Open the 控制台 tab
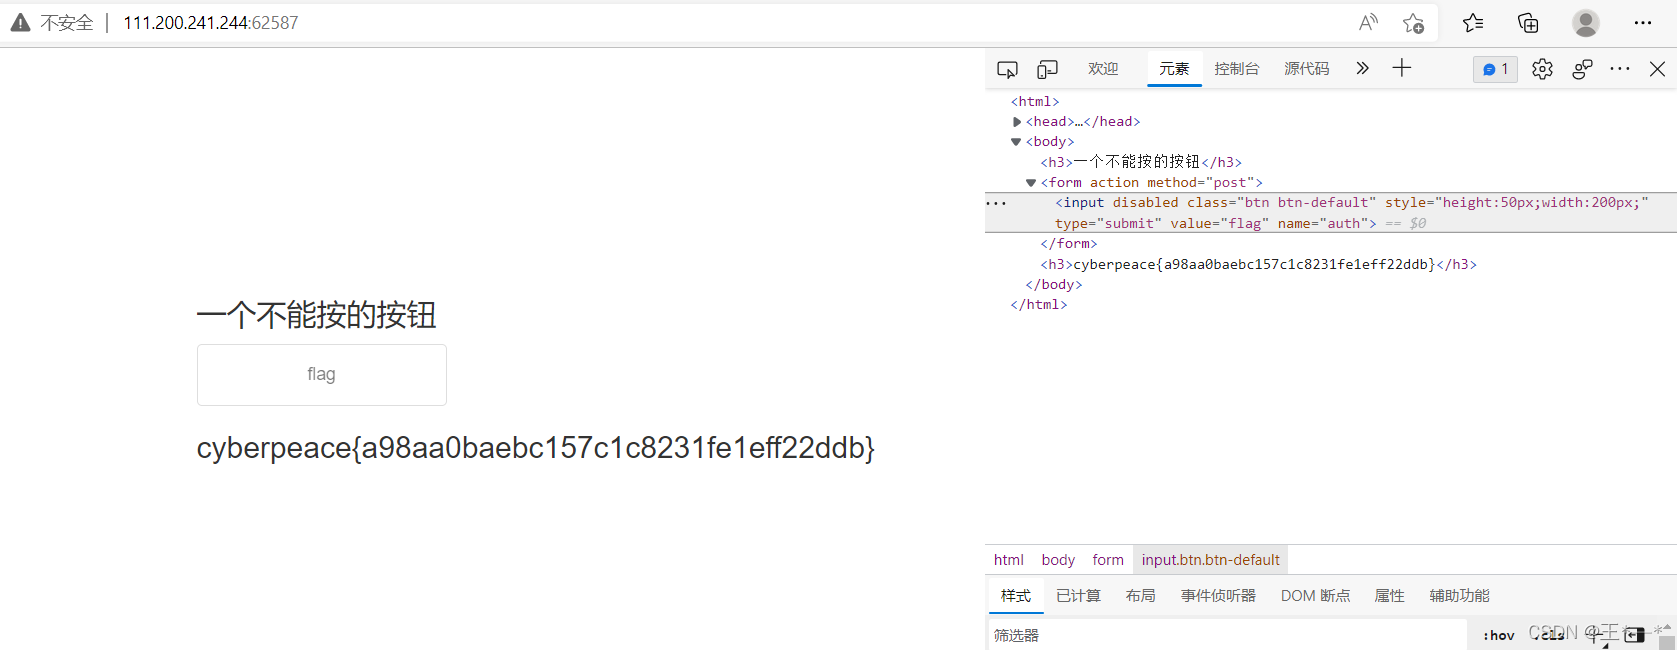Image resolution: width=1677 pixels, height=650 pixels. tap(1237, 69)
